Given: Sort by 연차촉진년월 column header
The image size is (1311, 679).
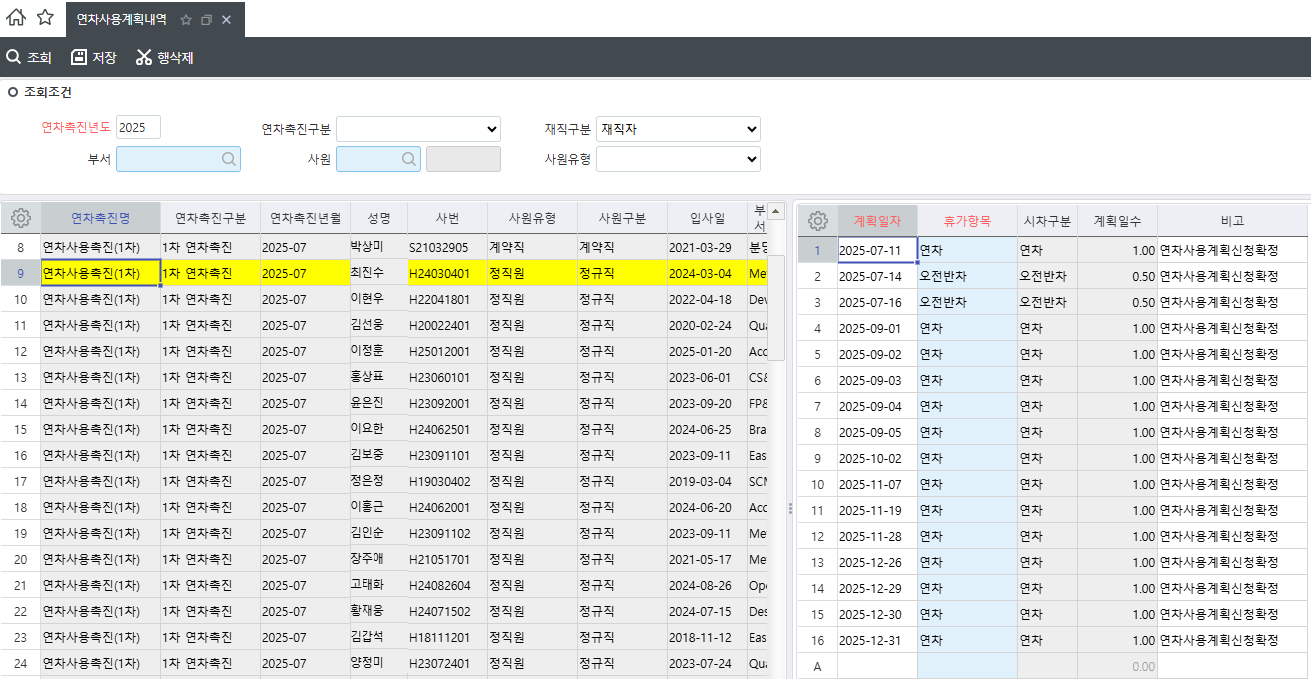Looking at the screenshot, I should point(305,218).
